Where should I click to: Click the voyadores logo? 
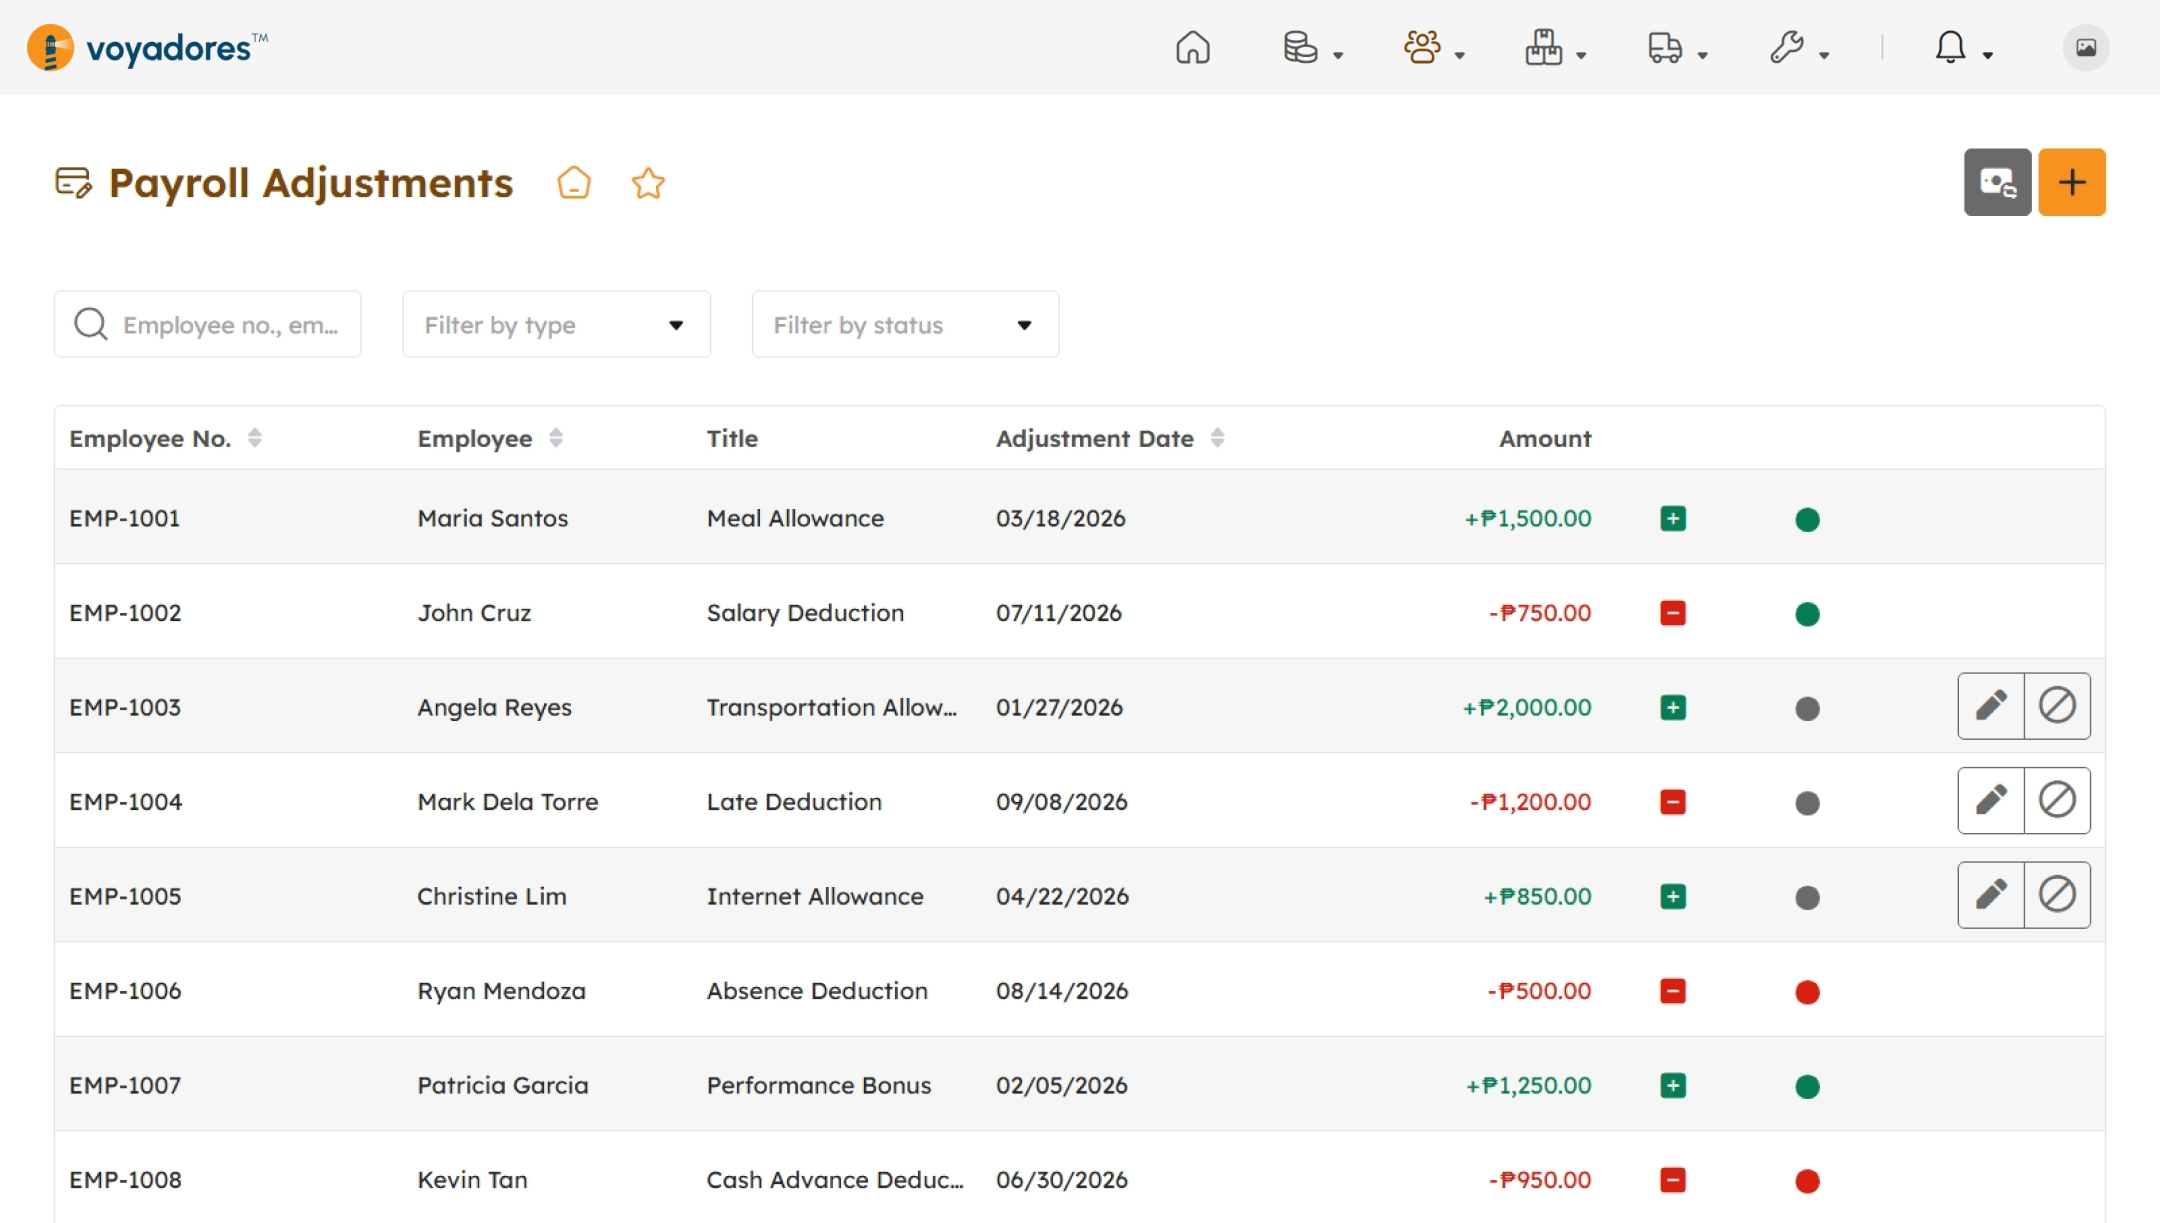148,47
